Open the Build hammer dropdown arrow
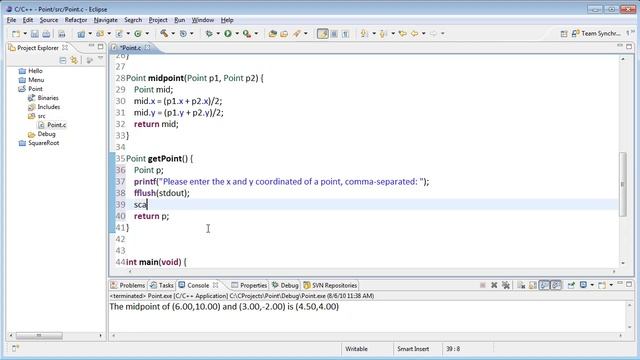This screenshot has width=640, height=360. click(173, 34)
